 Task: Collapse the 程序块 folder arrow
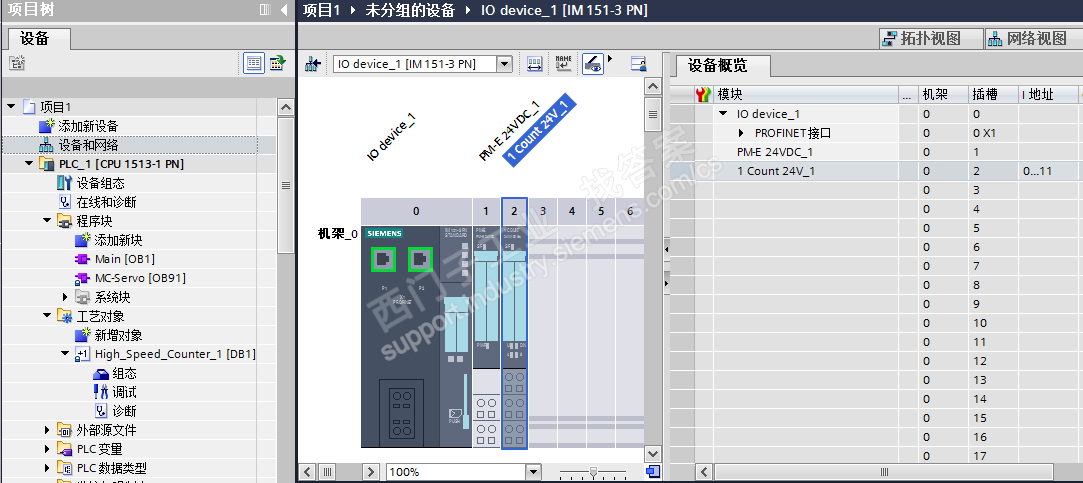[x=48, y=221]
